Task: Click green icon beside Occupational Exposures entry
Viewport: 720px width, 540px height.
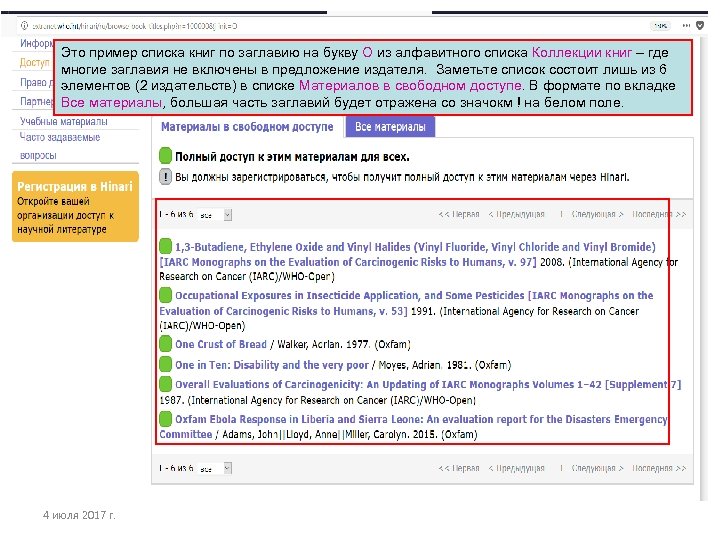Action: (165, 295)
